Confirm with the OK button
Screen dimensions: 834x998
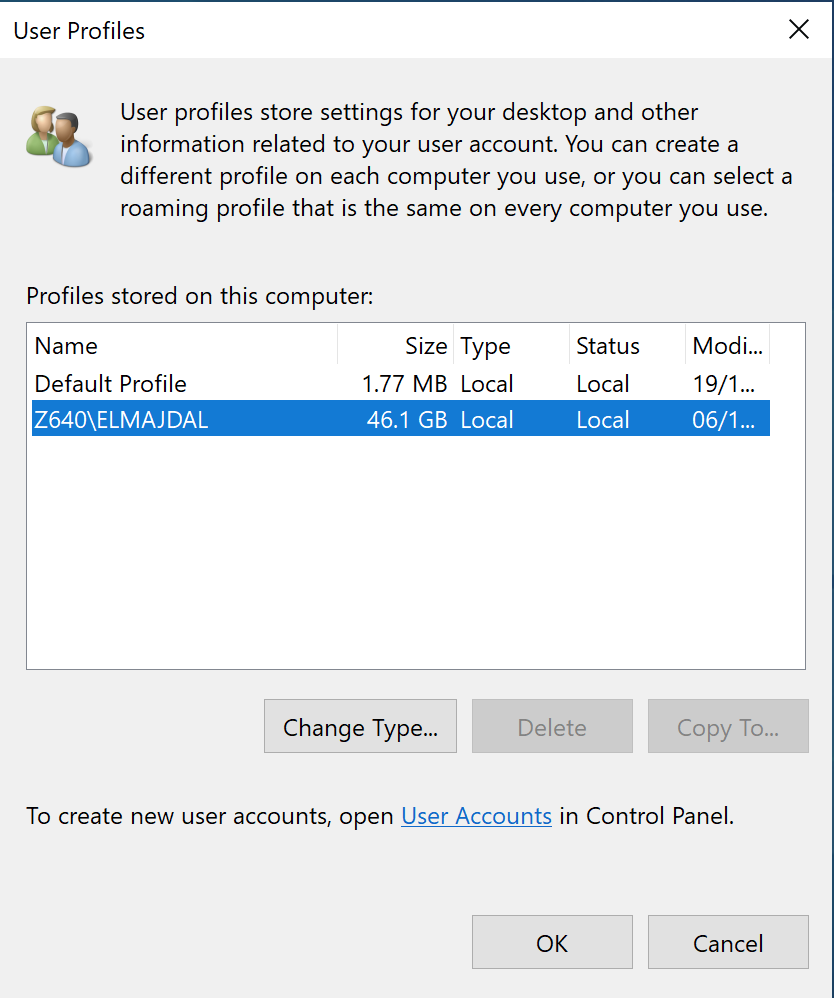point(551,941)
